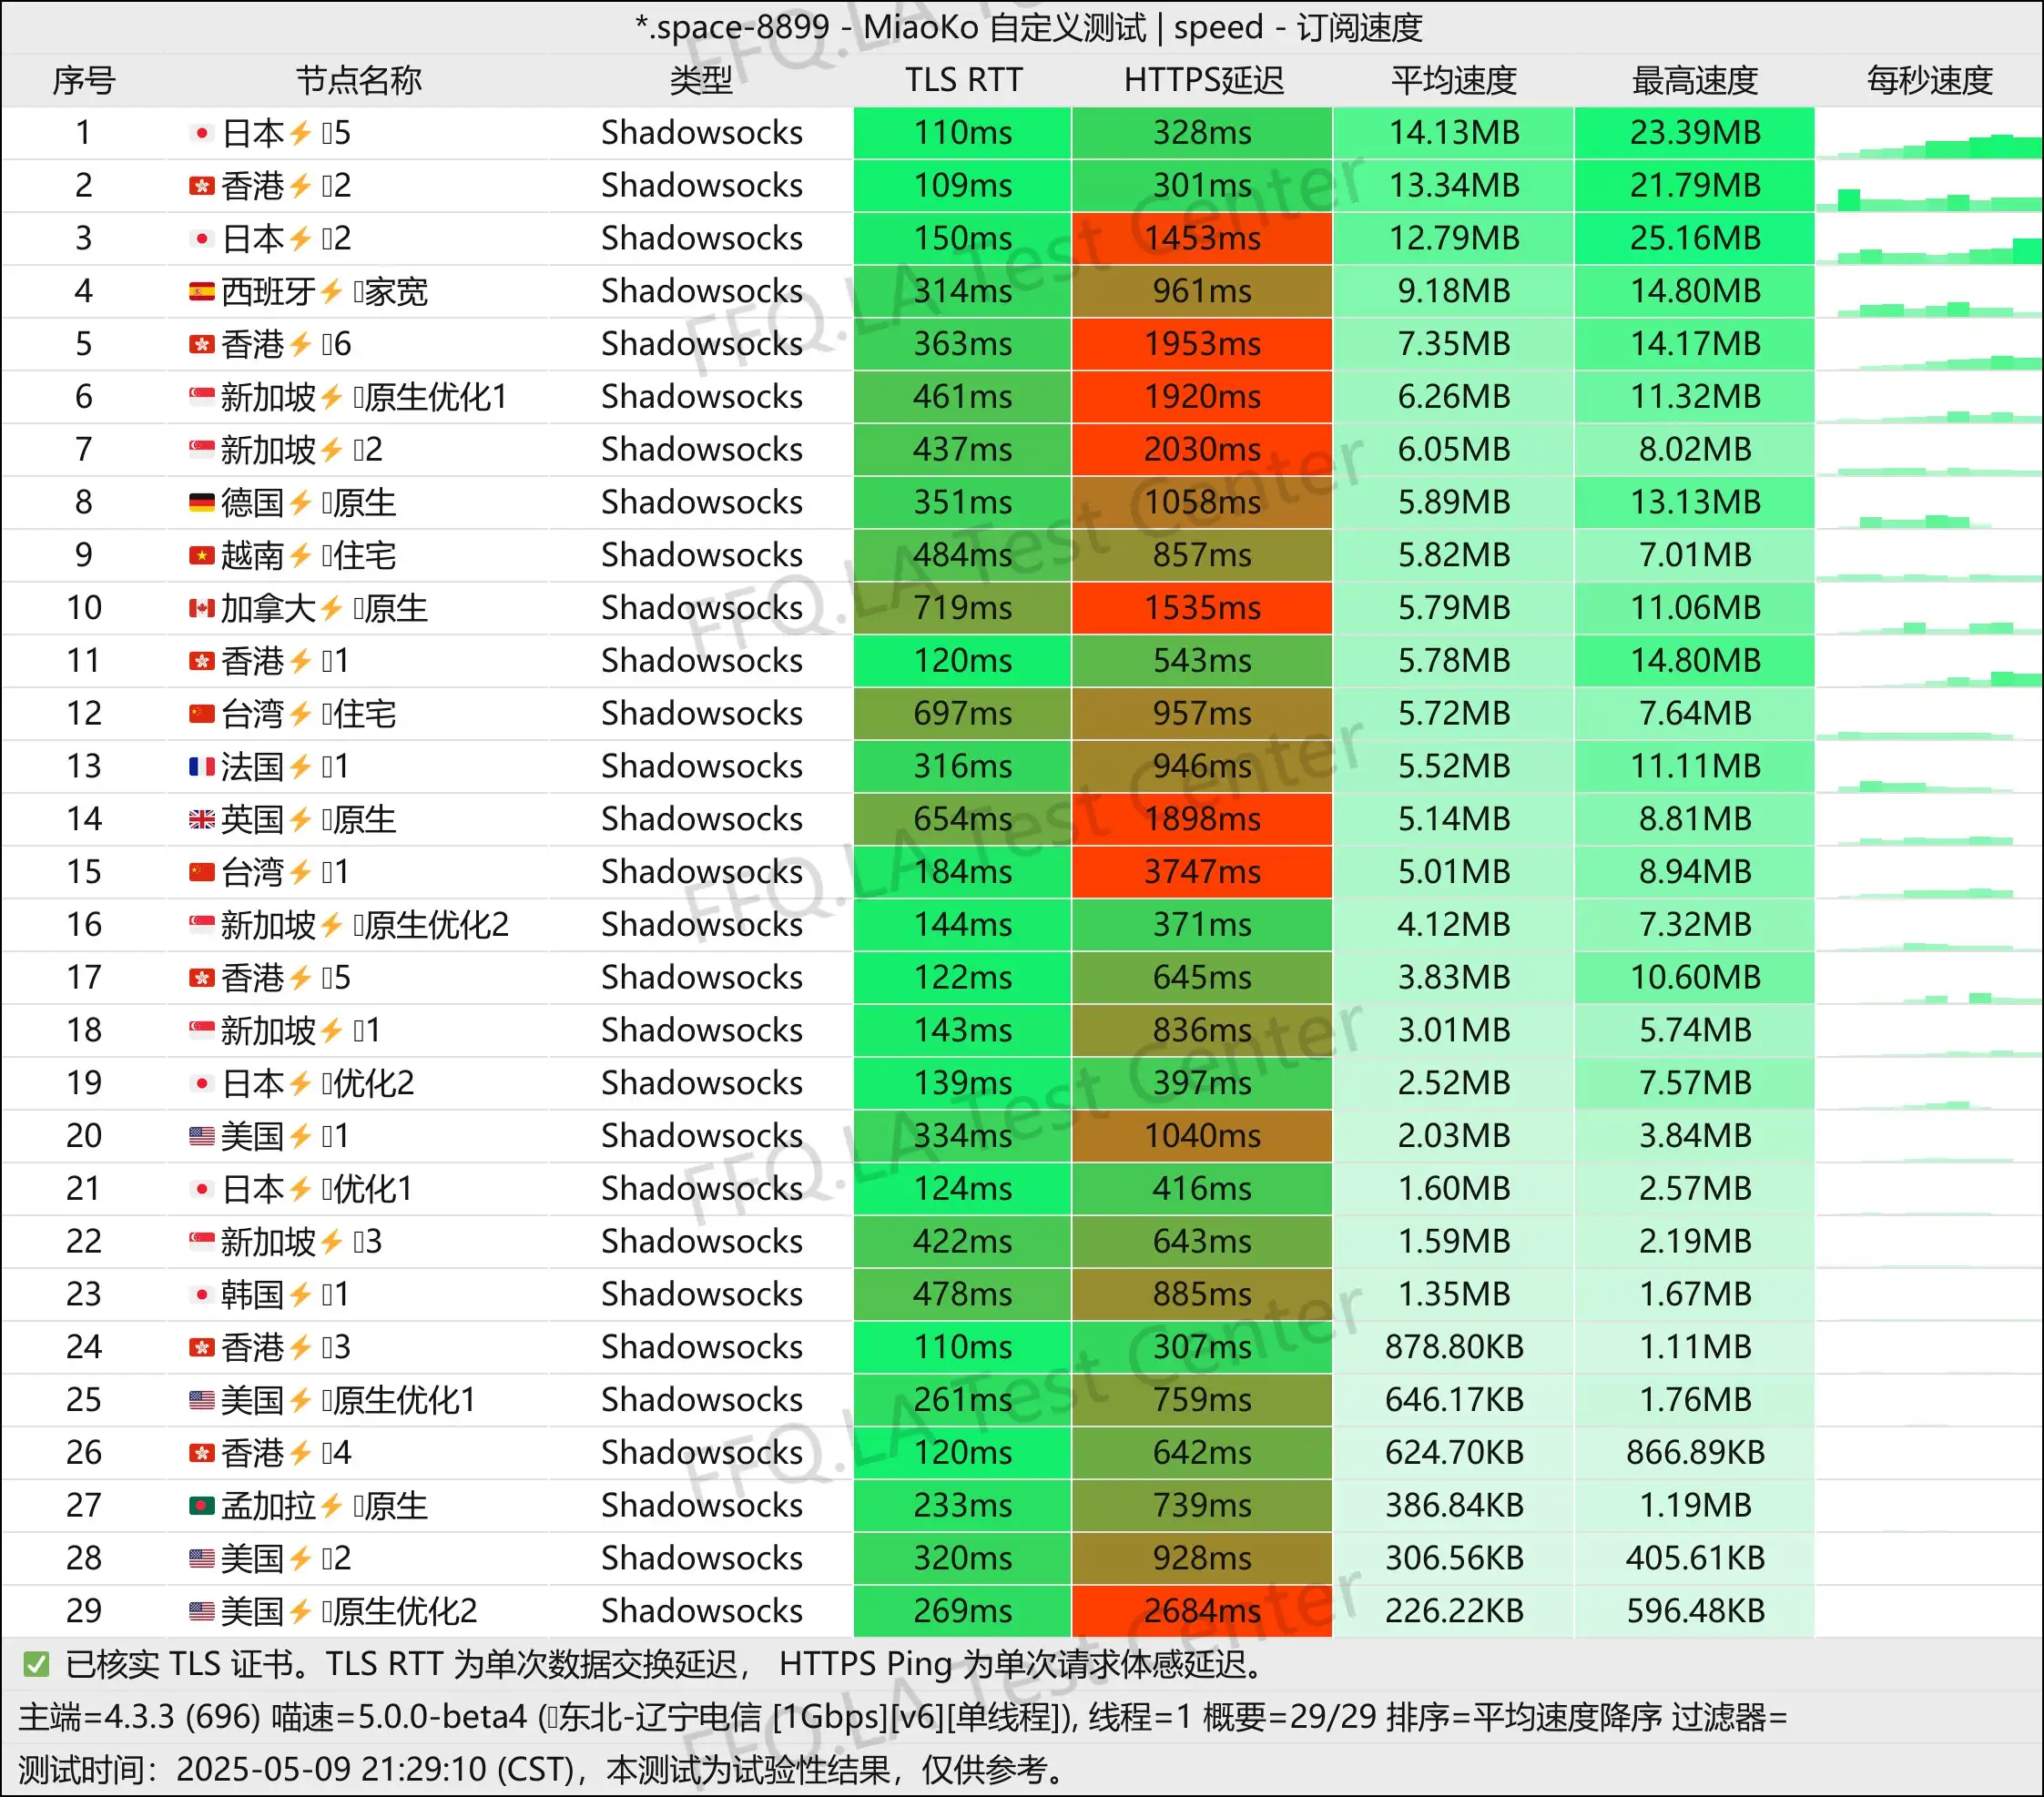2044x1797 pixels.
Task: Click the Canada flag beside 加拿大 原生
Action: coord(202,609)
